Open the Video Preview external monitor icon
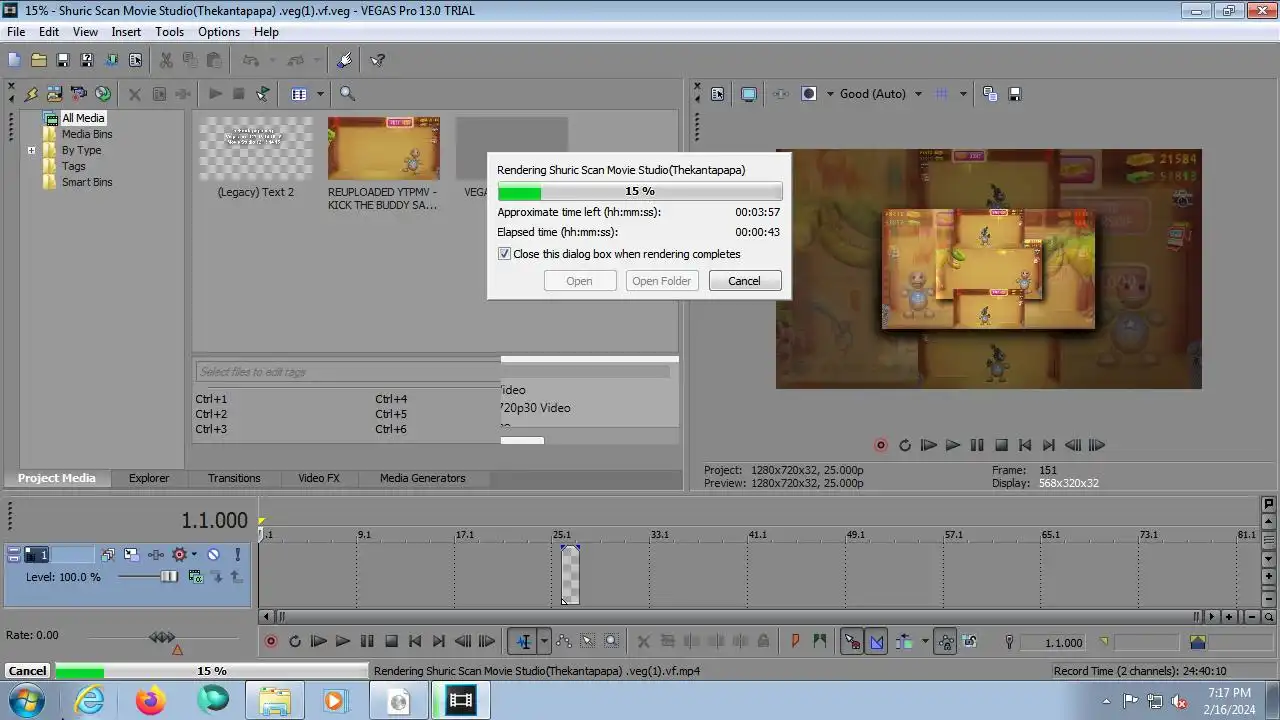The width and height of the screenshot is (1280, 720). pyautogui.click(x=749, y=94)
